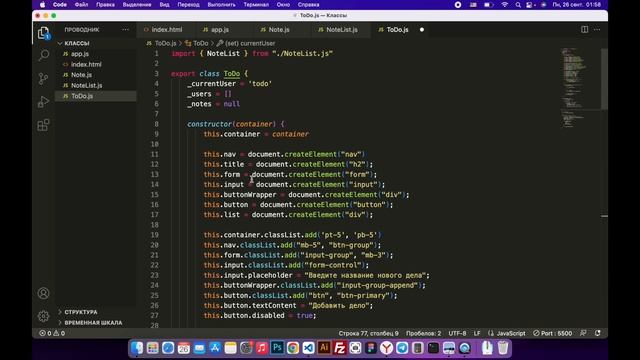Screen dimensions: 640x360
Task: Change LF end of line sequence
Action: coord(477,333)
